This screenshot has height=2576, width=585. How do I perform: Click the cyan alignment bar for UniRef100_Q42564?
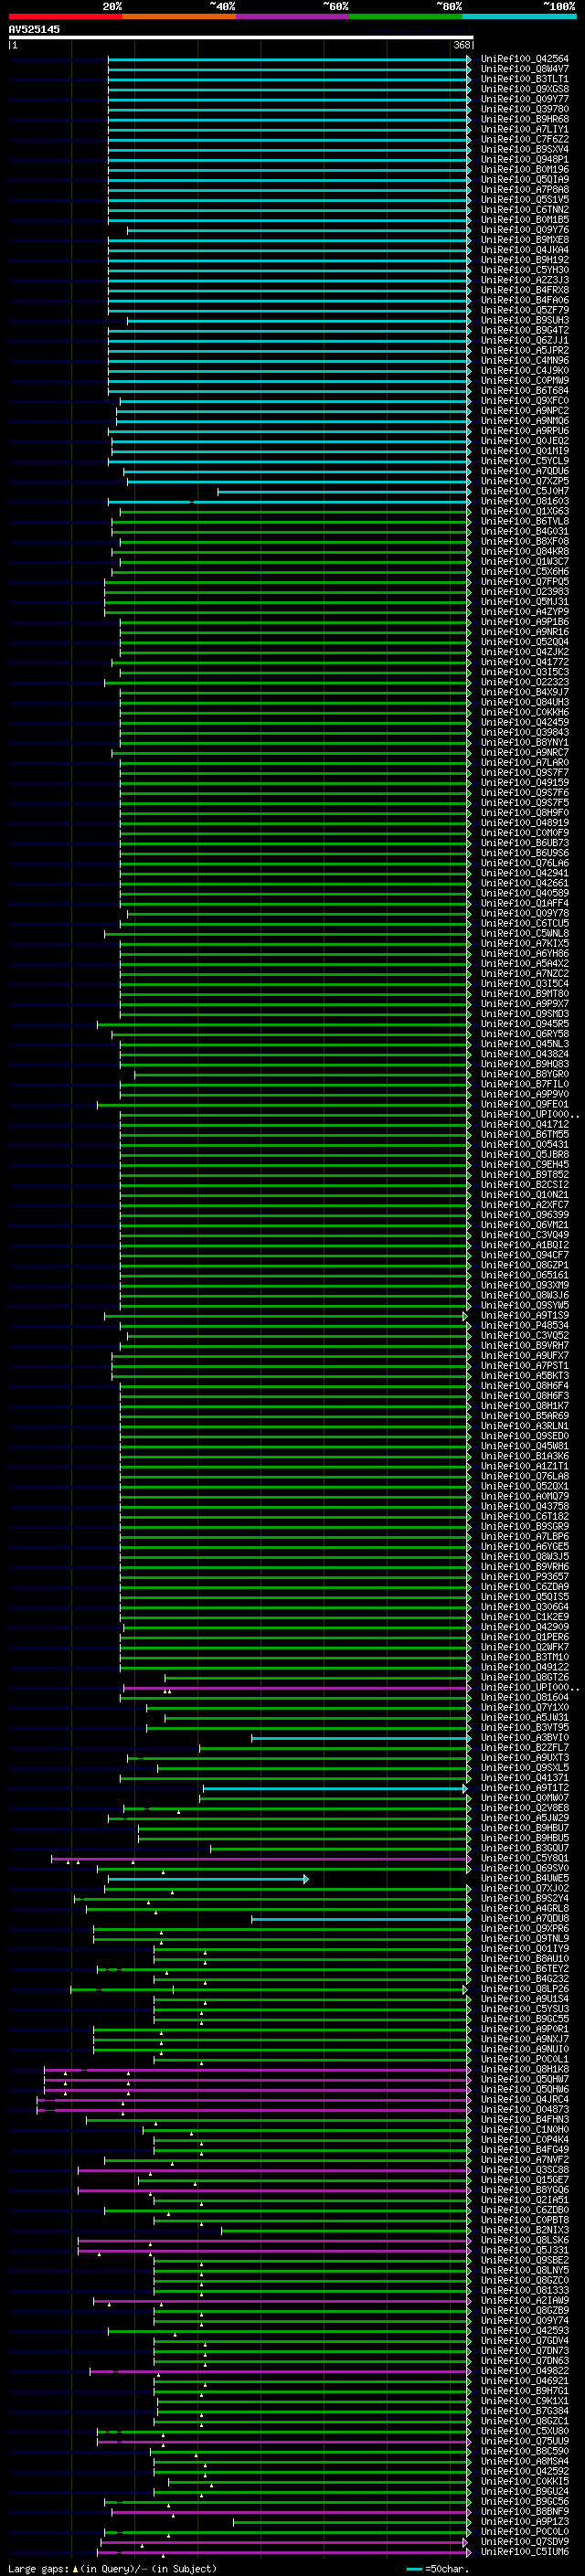coord(289,59)
